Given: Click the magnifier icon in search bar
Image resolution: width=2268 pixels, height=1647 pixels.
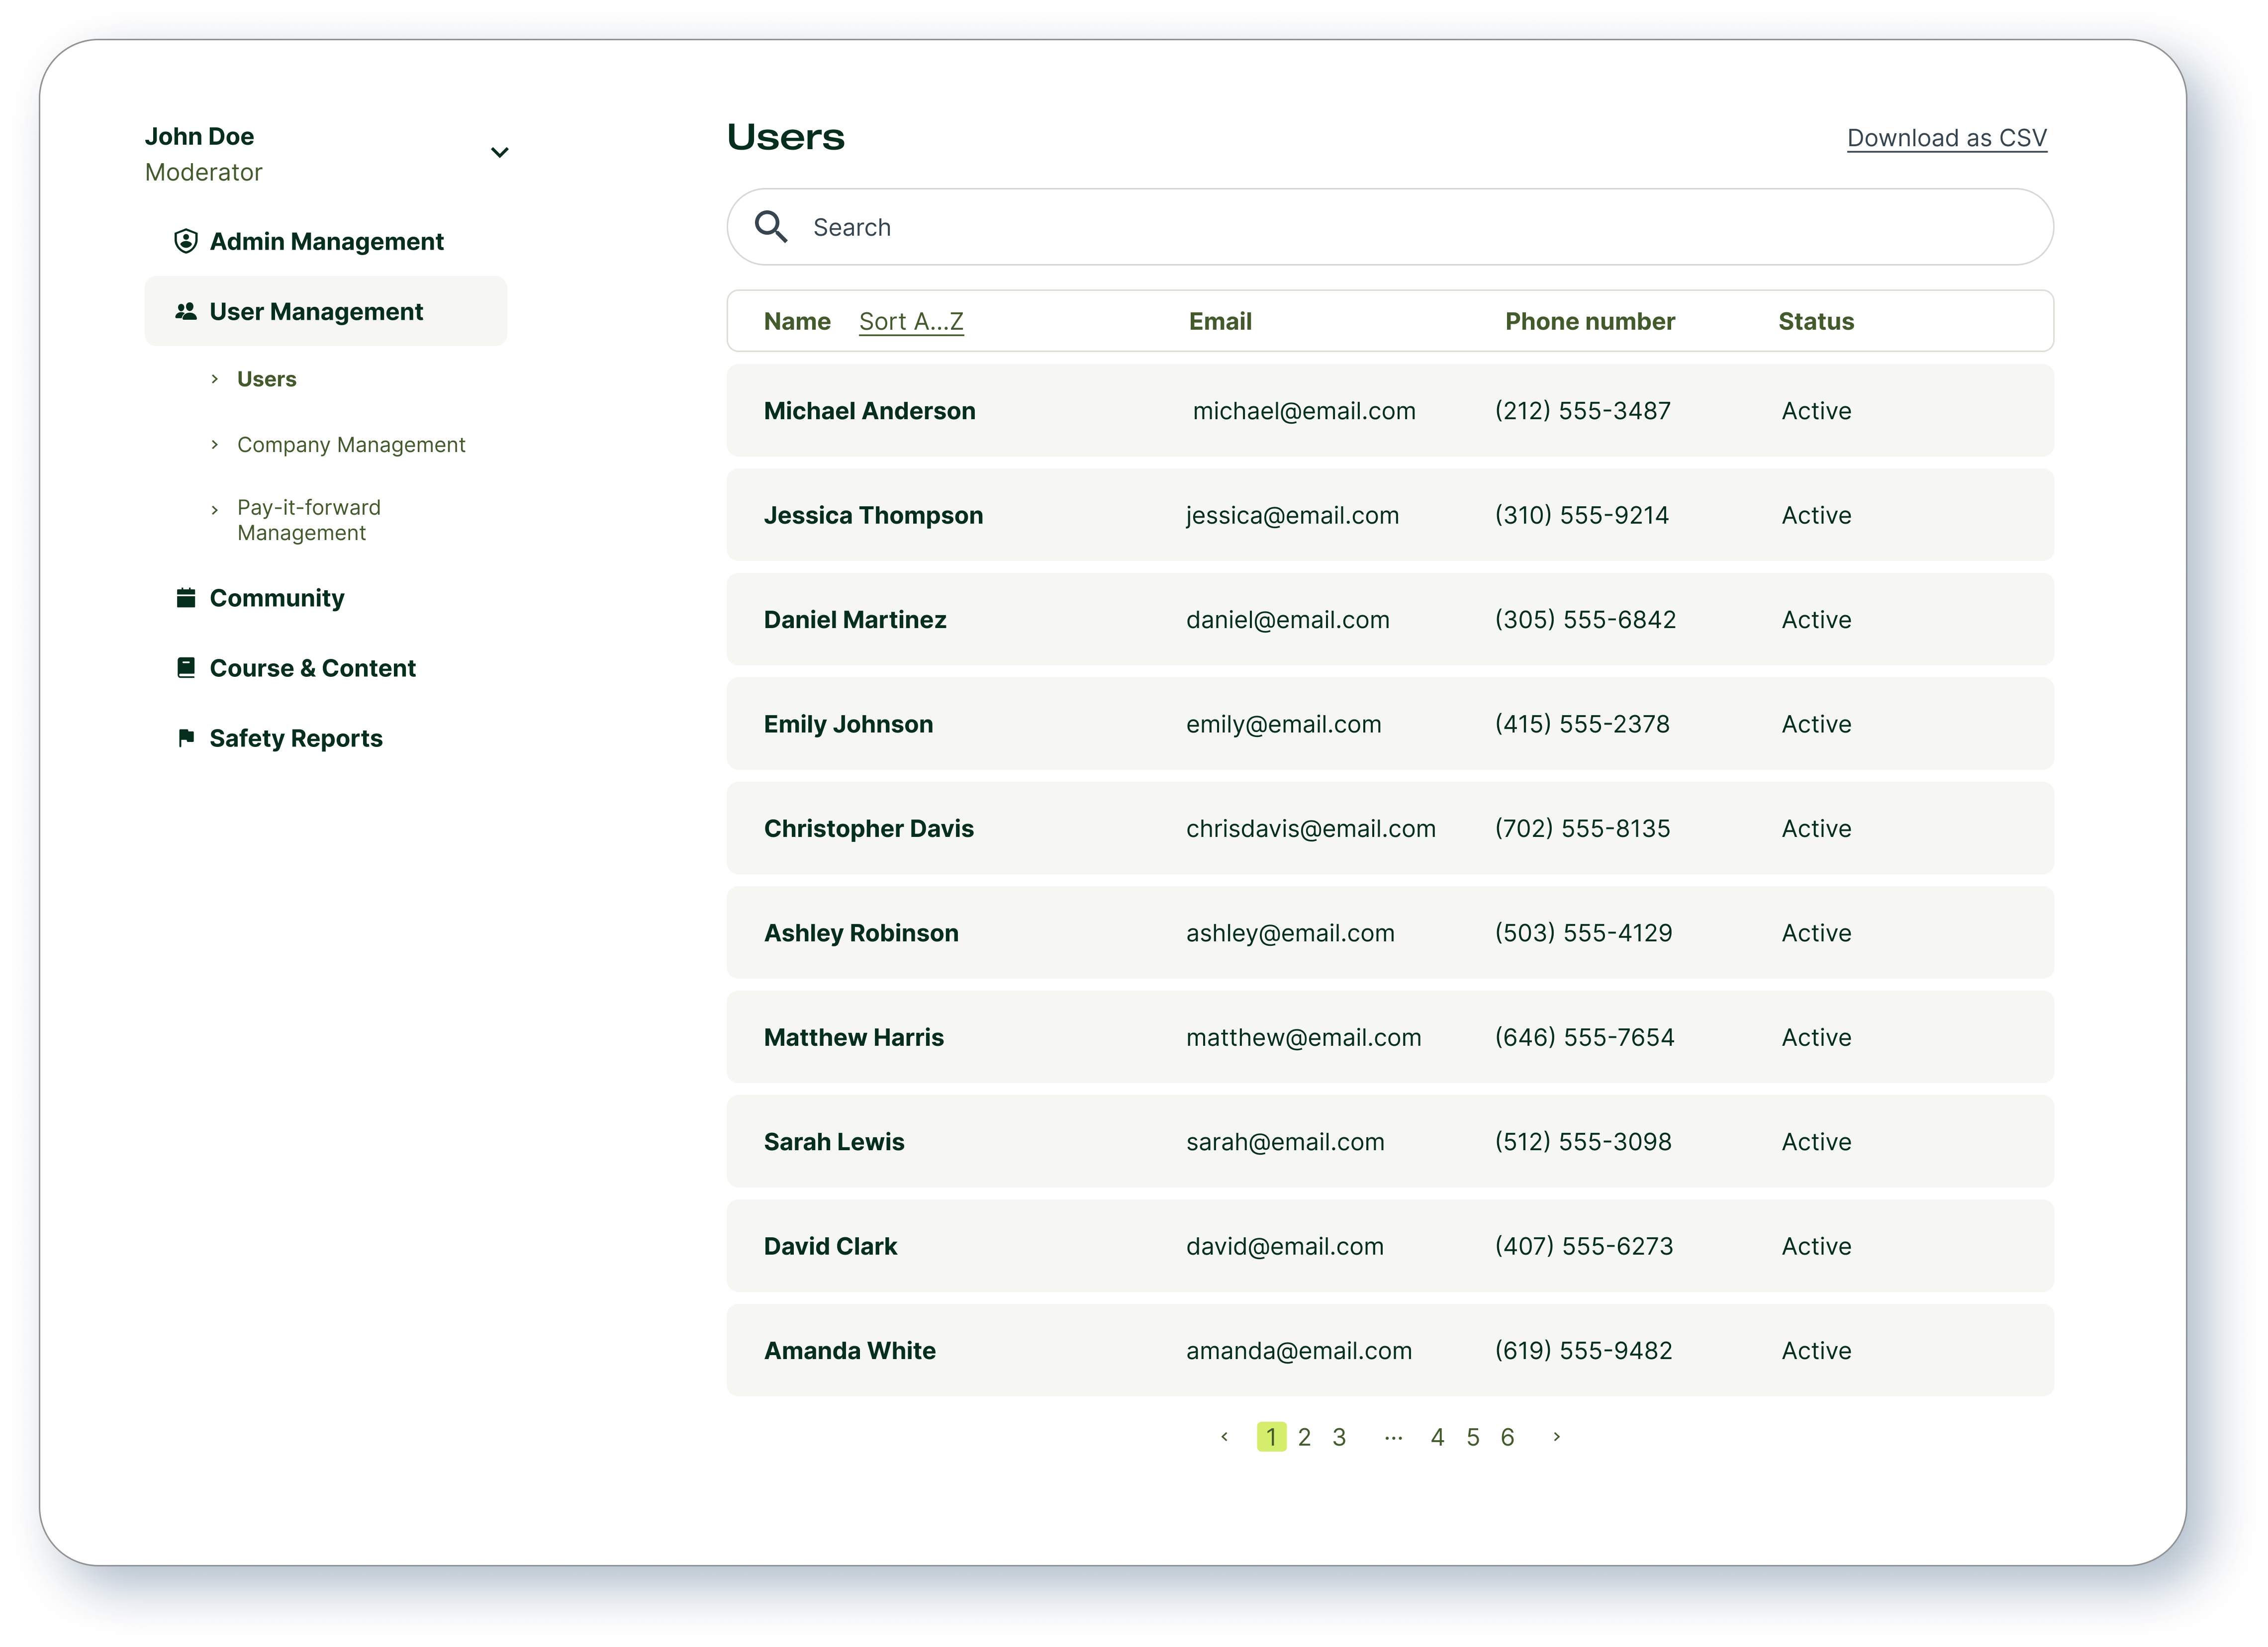Looking at the screenshot, I should [771, 227].
